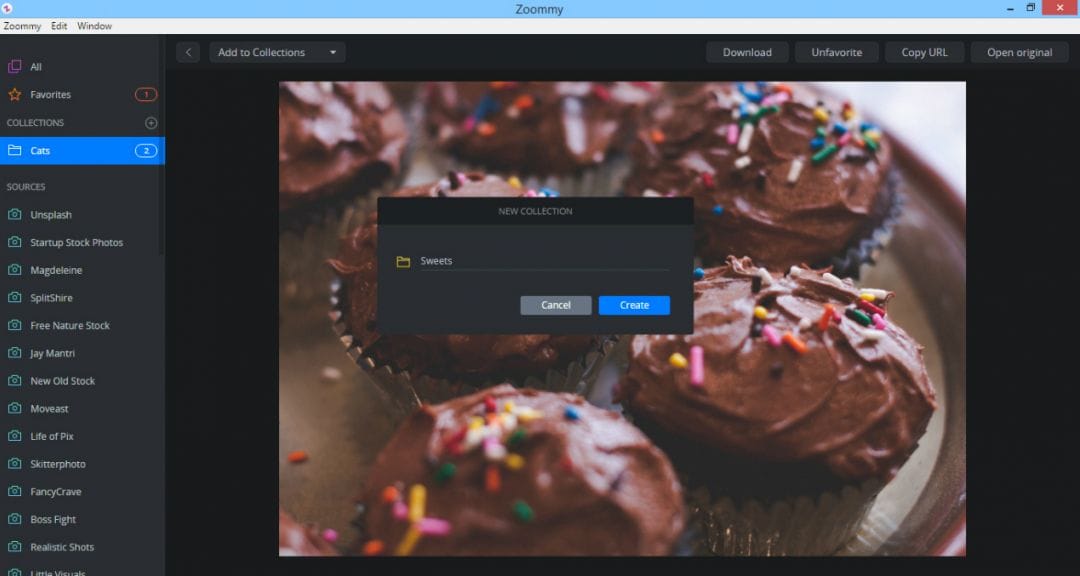
Task: Open the Add to Collections dropdown
Action: (277, 52)
